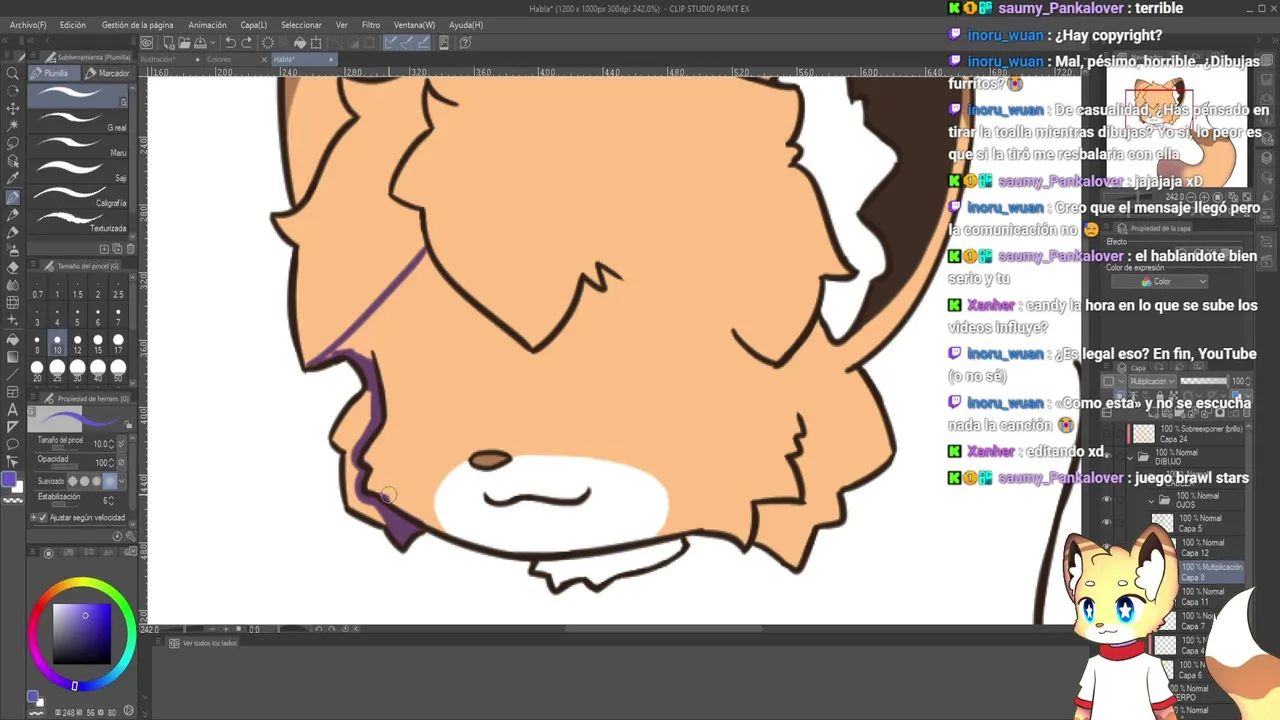The width and height of the screenshot is (1280, 720).
Task: Open the save options dropdown arrow
Action: pyautogui.click(x=213, y=43)
